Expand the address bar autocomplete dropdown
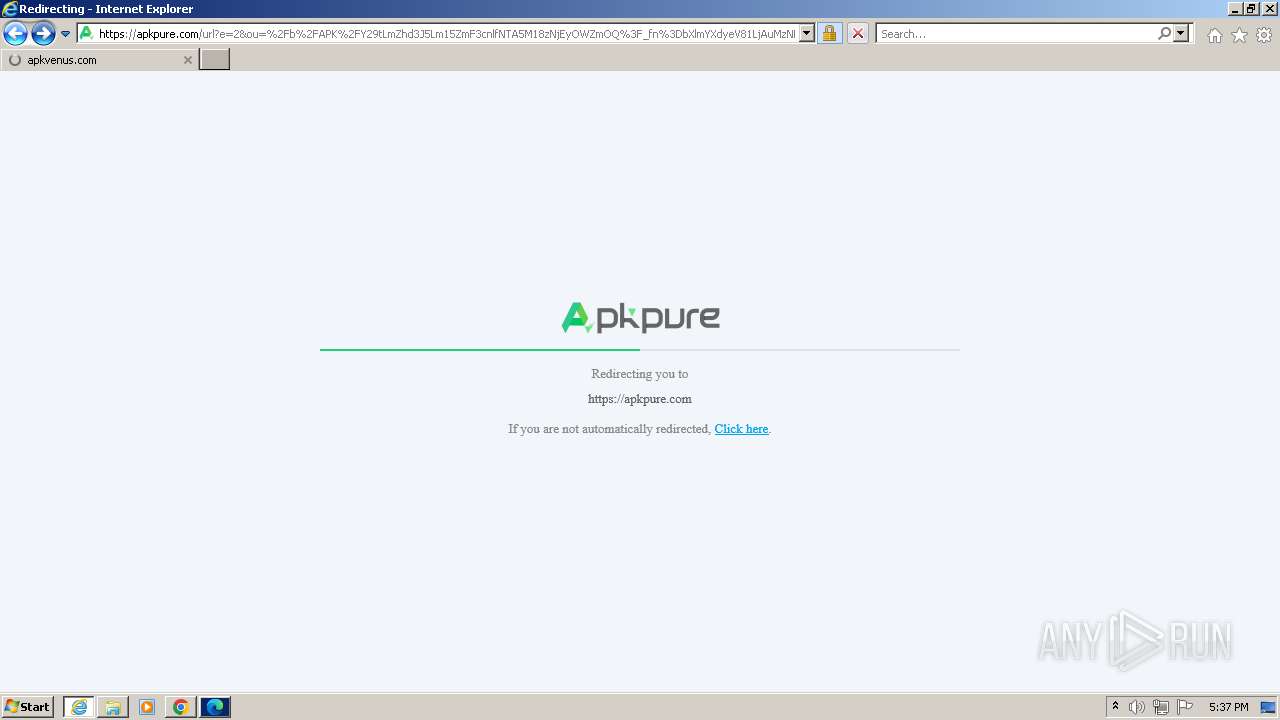The width and height of the screenshot is (1280, 720). [x=807, y=33]
